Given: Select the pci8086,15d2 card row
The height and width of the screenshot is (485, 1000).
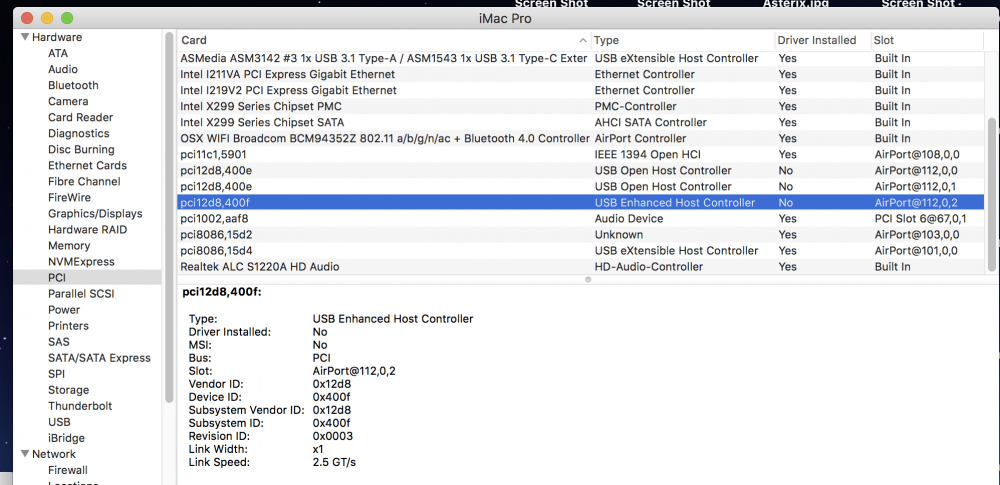Looking at the screenshot, I should (581, 234).
